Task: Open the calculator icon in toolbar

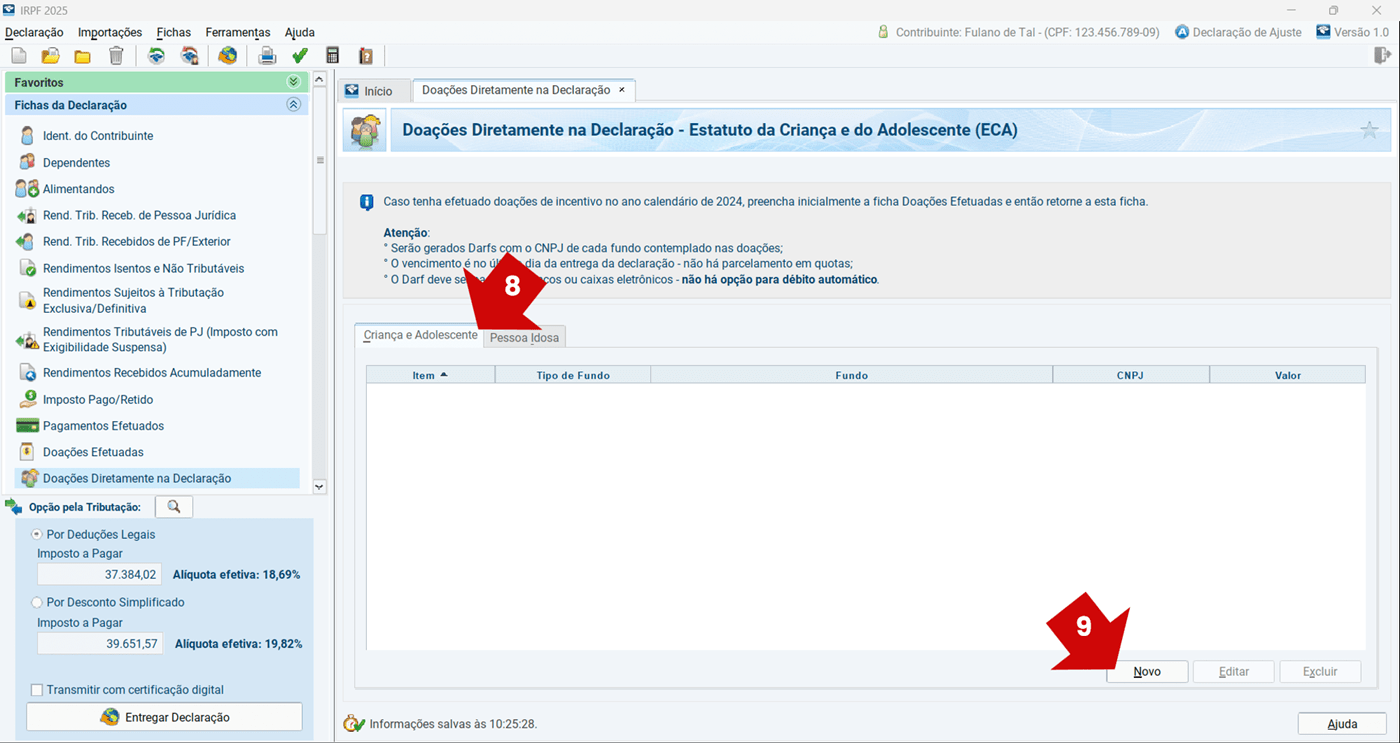Action: (333, 56)
